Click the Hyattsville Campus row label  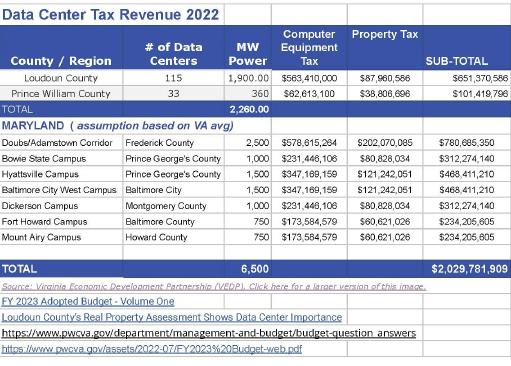pyautogui.click(x=61, y=174)
